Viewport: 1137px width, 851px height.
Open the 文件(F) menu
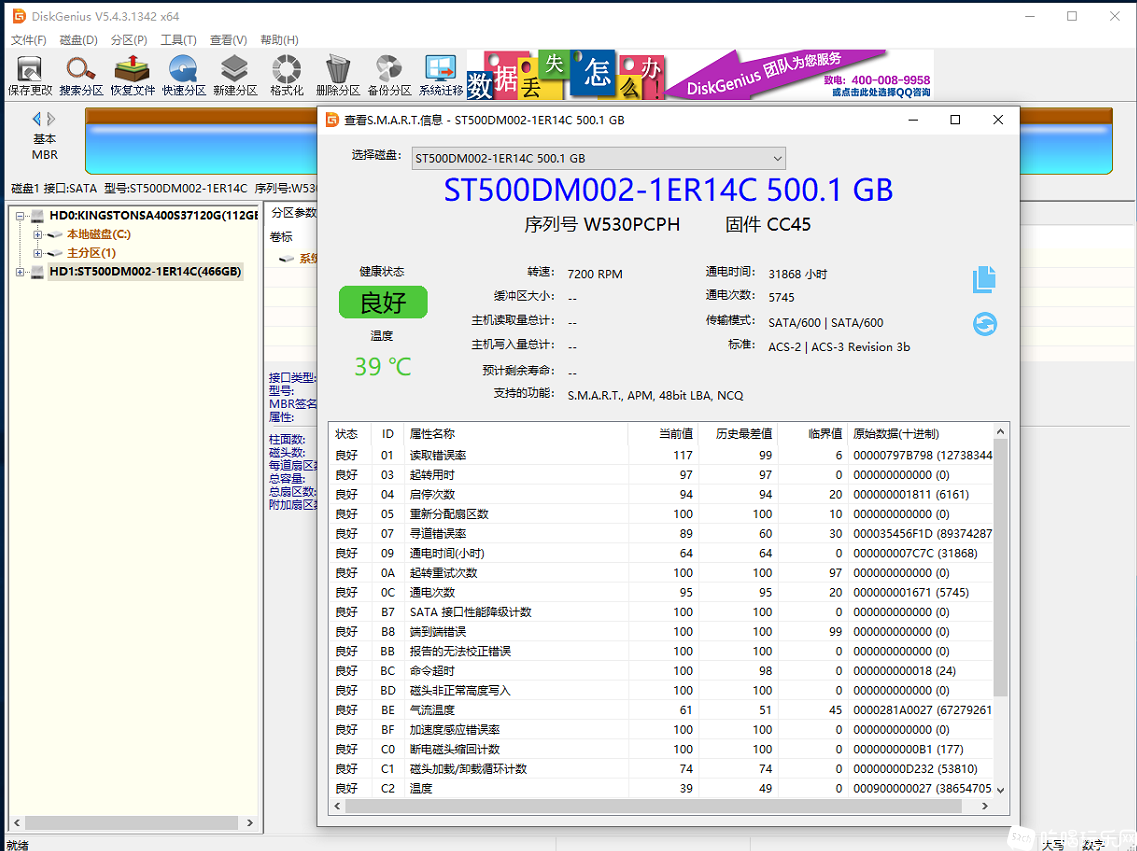click(x=28, y=40)
